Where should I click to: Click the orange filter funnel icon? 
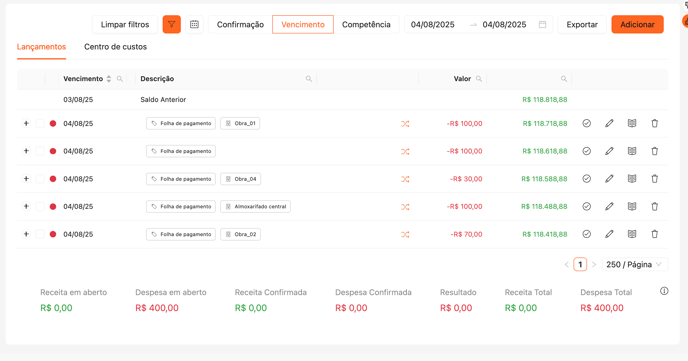[x=172, y=25]
